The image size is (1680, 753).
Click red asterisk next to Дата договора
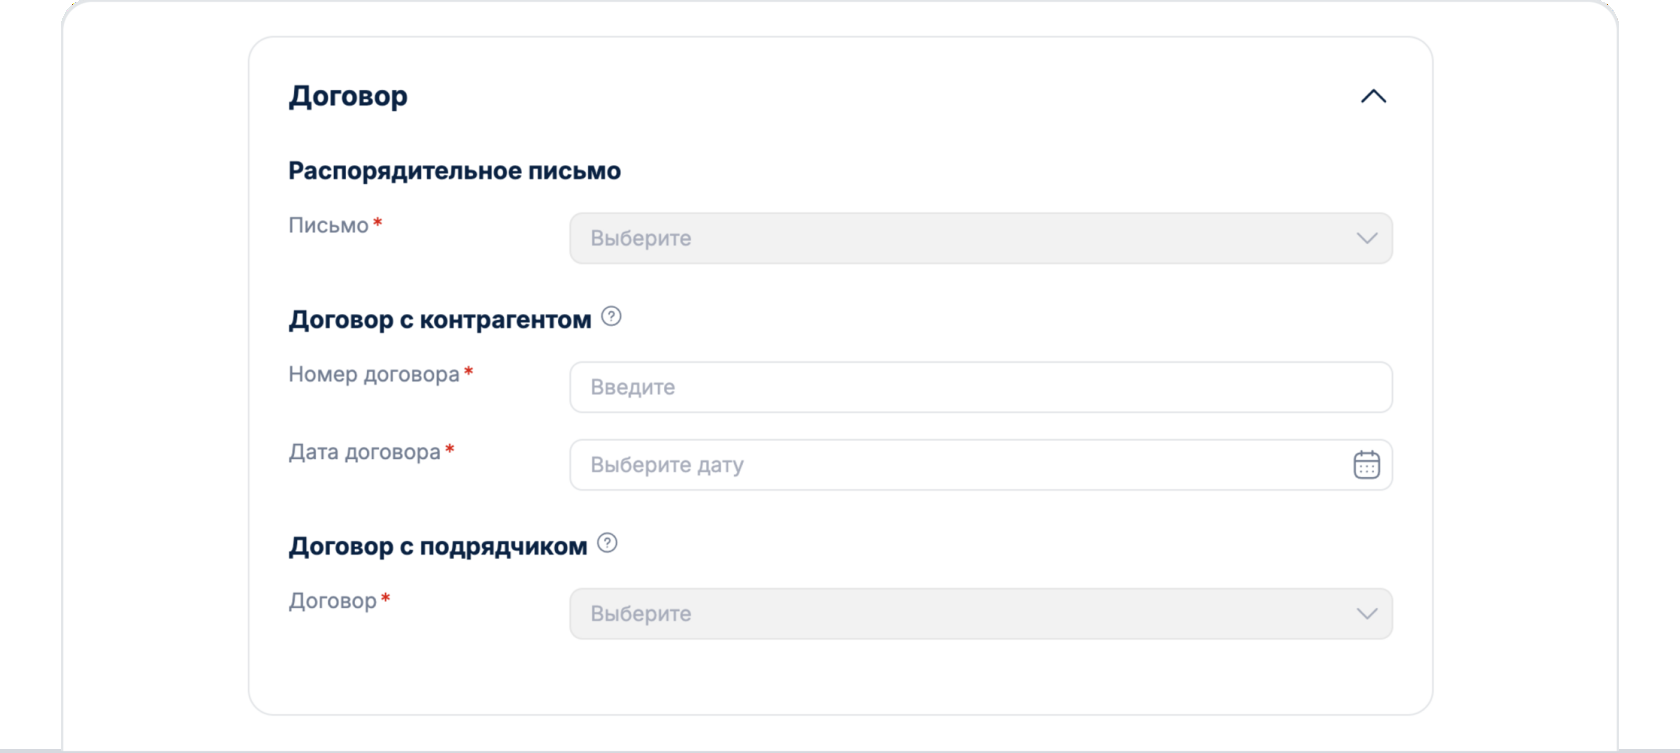450,450
